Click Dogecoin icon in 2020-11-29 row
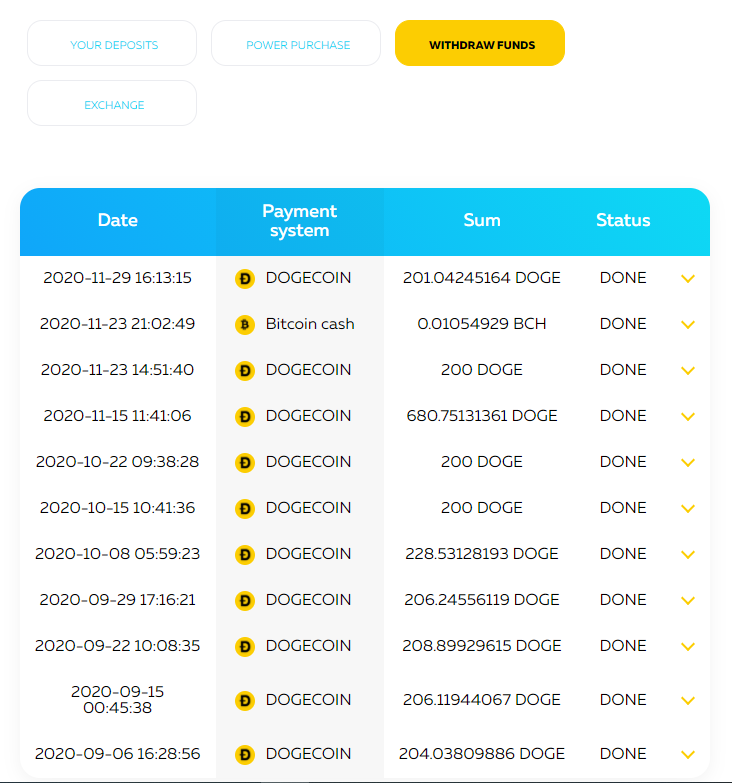The height and width of the screenshot is (783, 732). (x=245, y=279)
